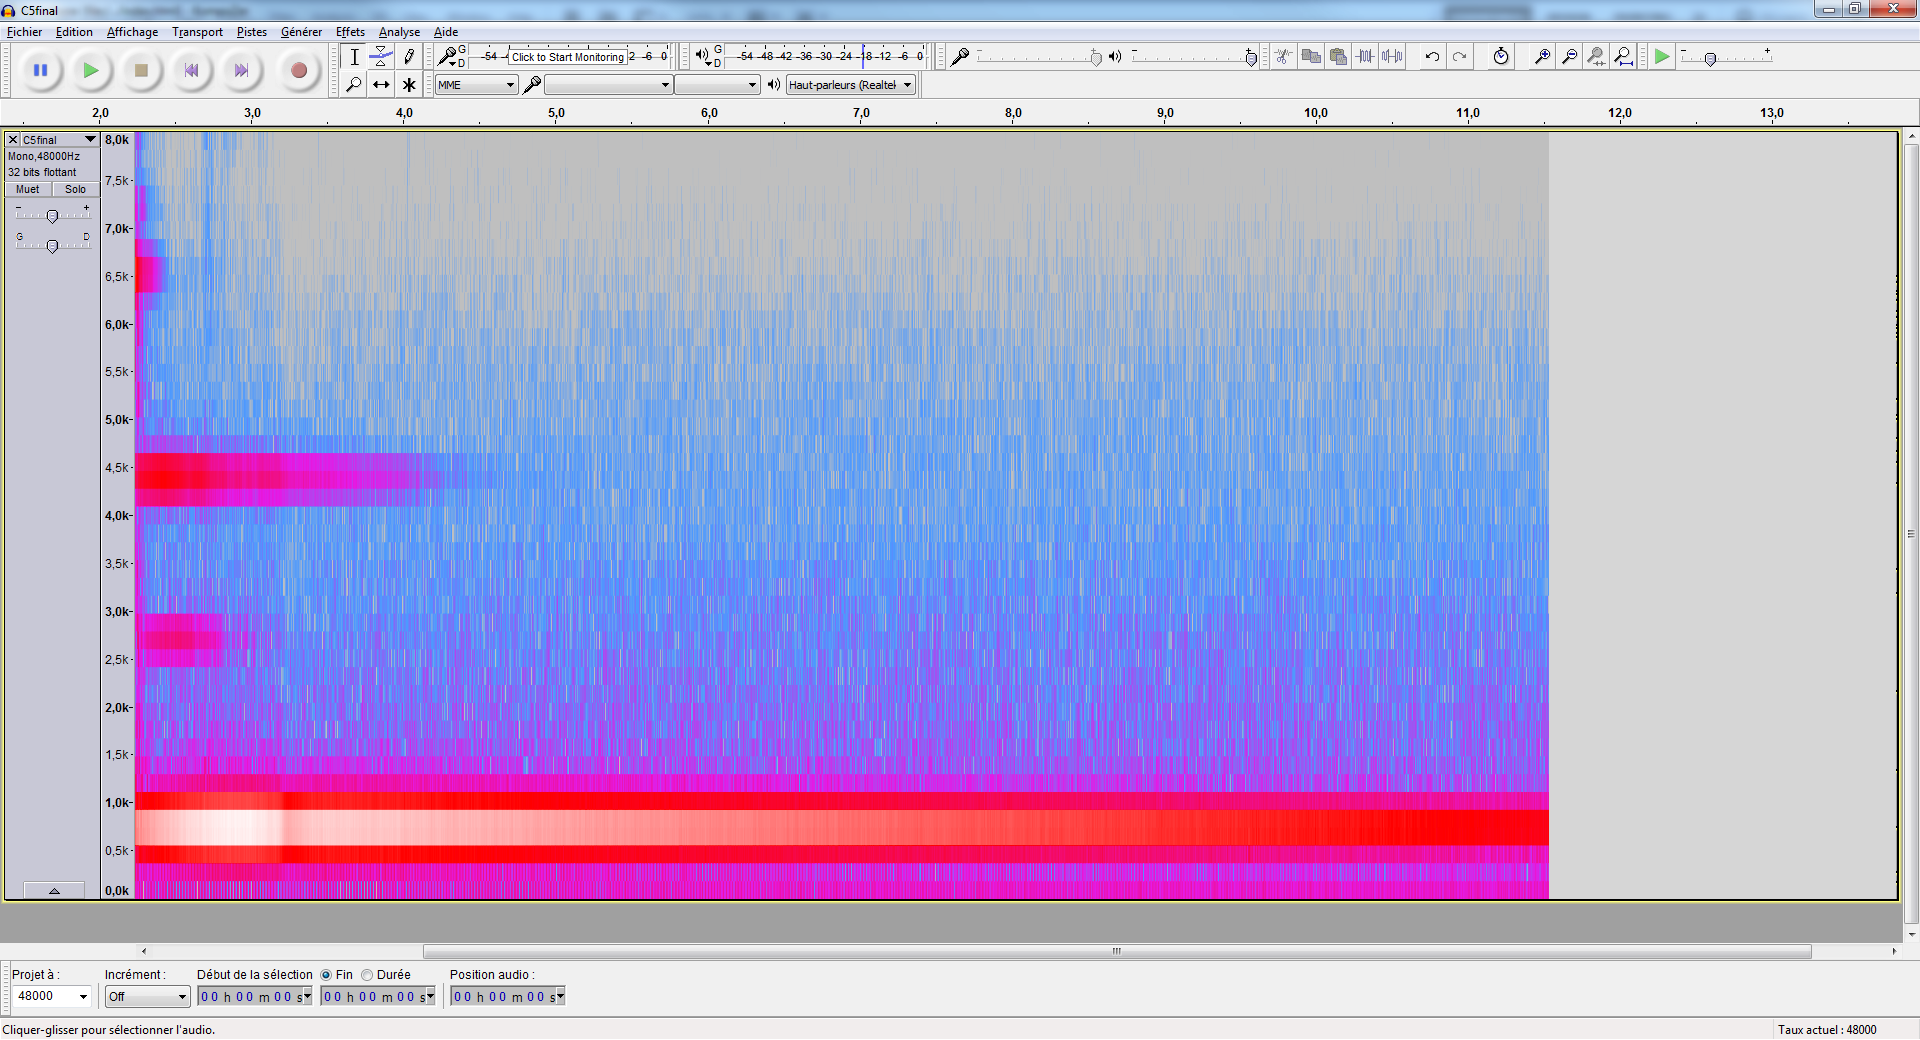The width and height of the screenshot is (1920, 1040).
Task: Zoom in using the magnifier plus icon
Action: pos(1542,57)
